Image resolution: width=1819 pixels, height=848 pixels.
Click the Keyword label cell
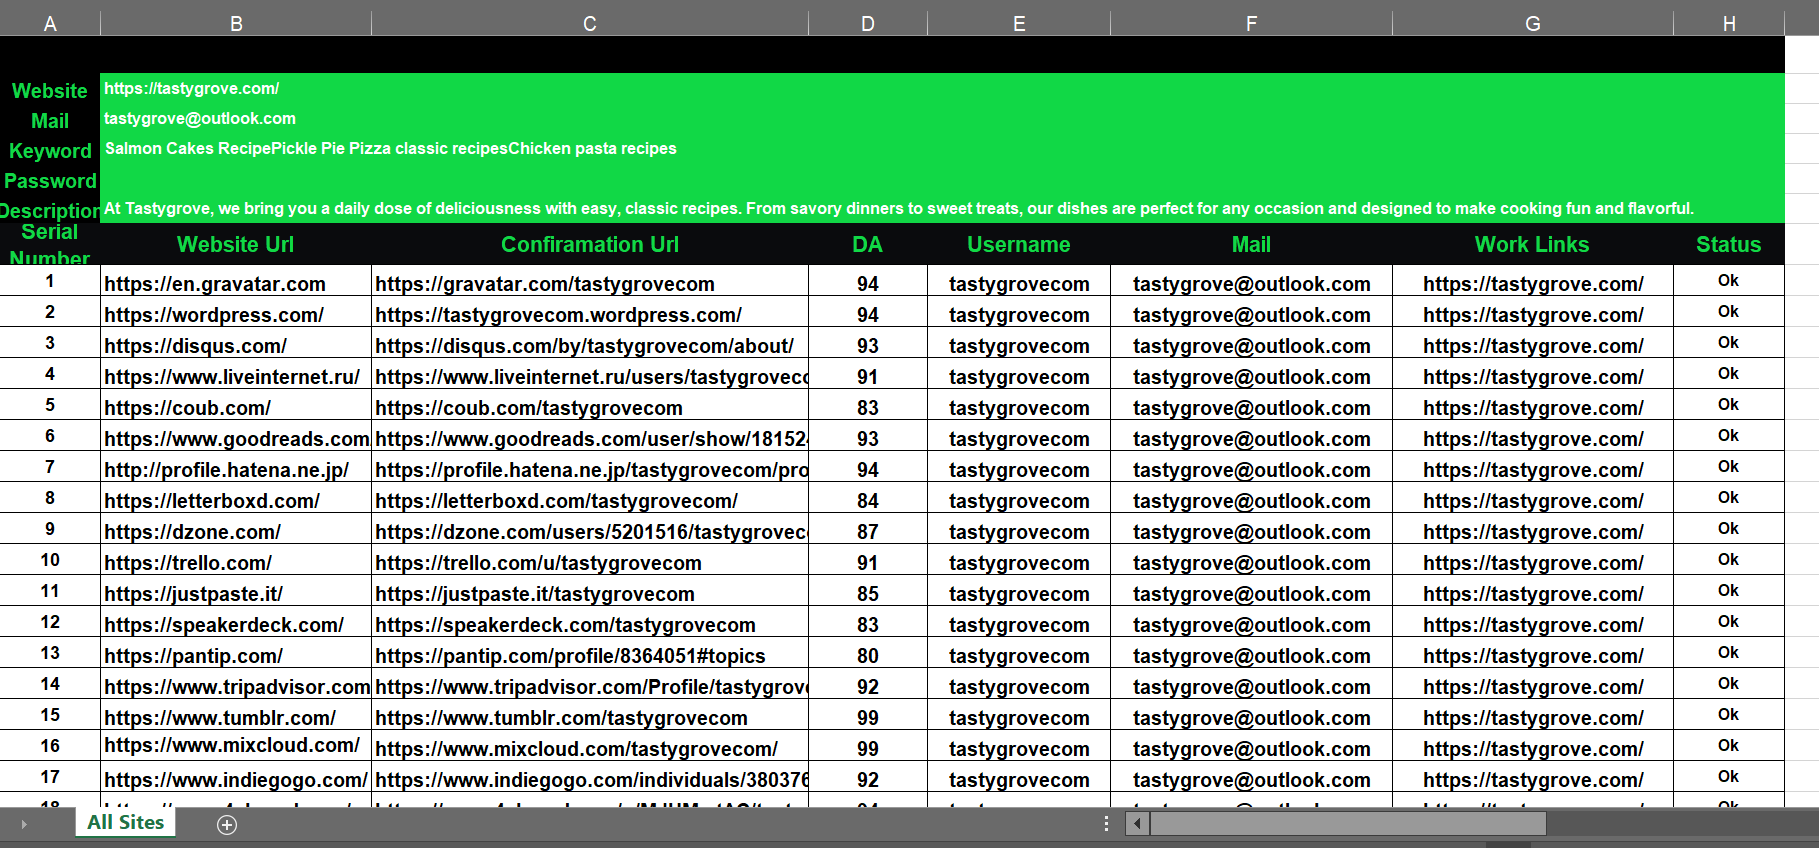[x=50, y=150]
